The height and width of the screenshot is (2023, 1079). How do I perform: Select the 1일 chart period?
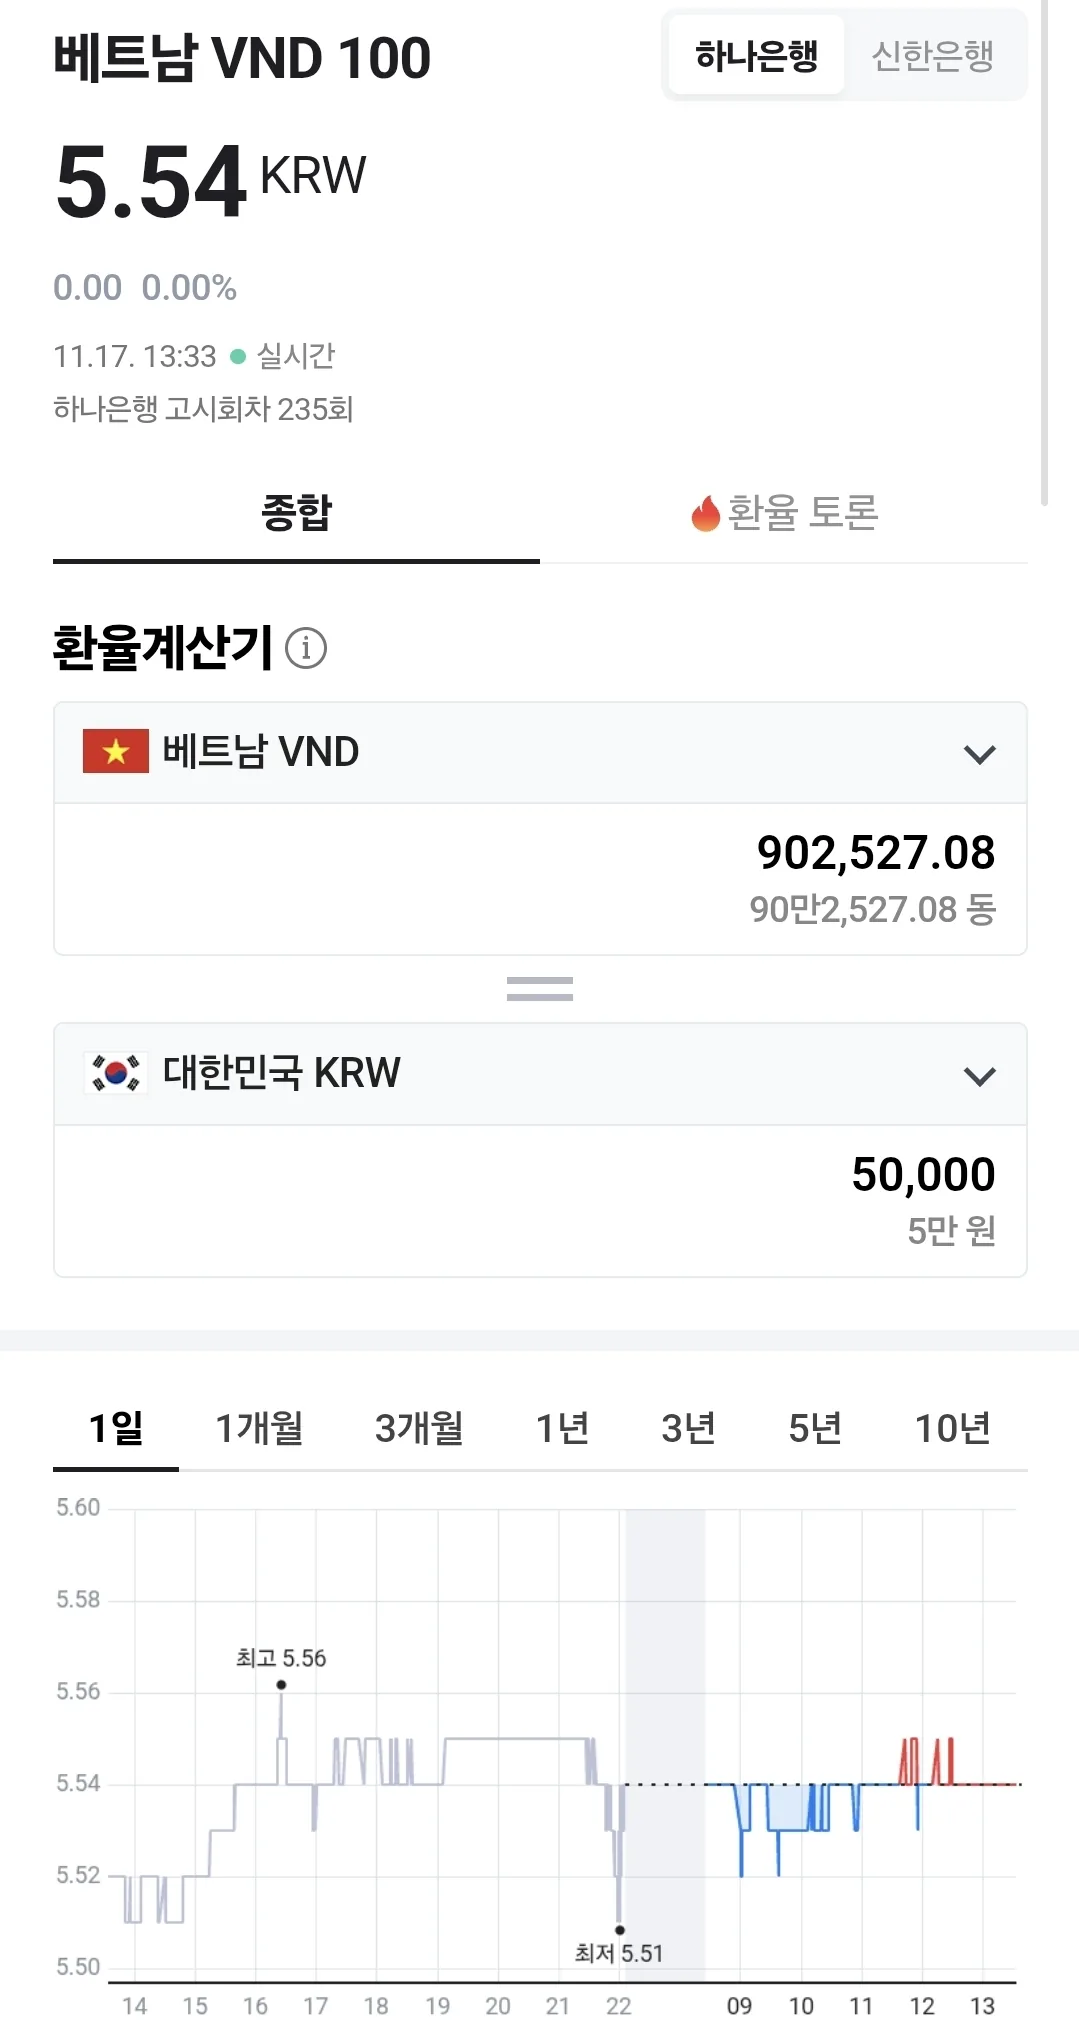(x=116, y=1428)
